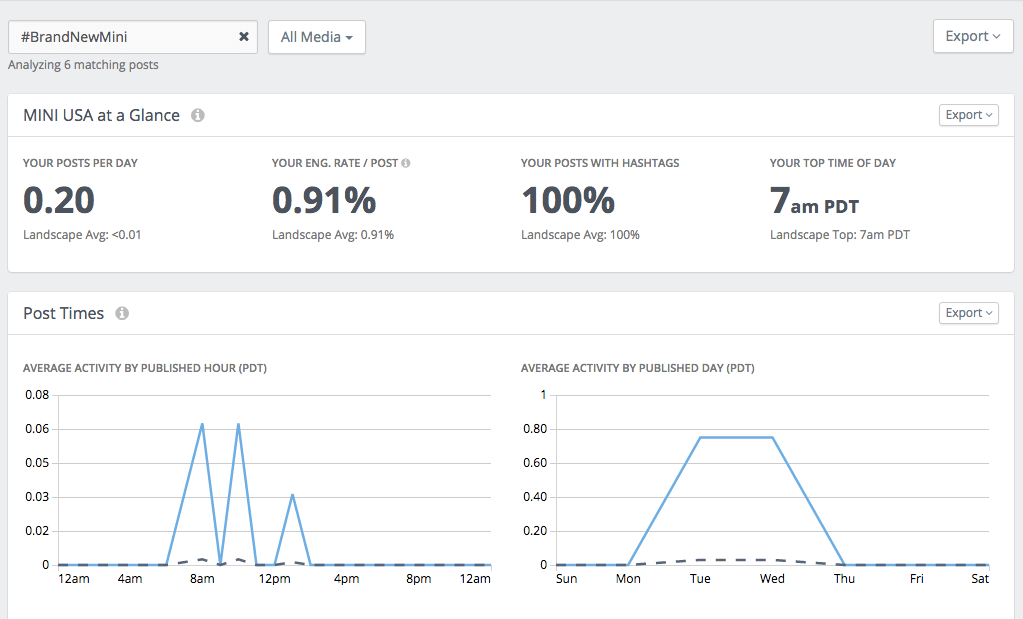Click the Fri label on daily chart axis

pos(917,579)
